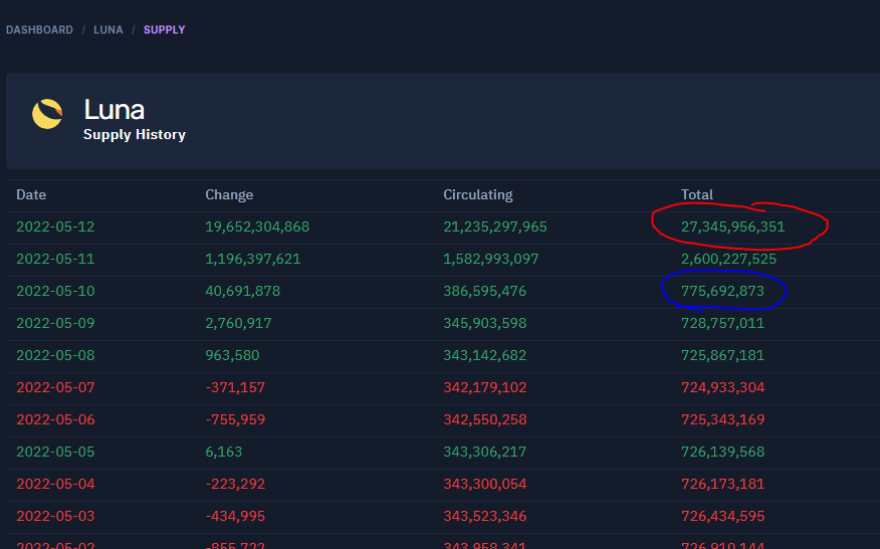
Task: Select the change value 19,652,304,868
Action: [x=257, y=227]
